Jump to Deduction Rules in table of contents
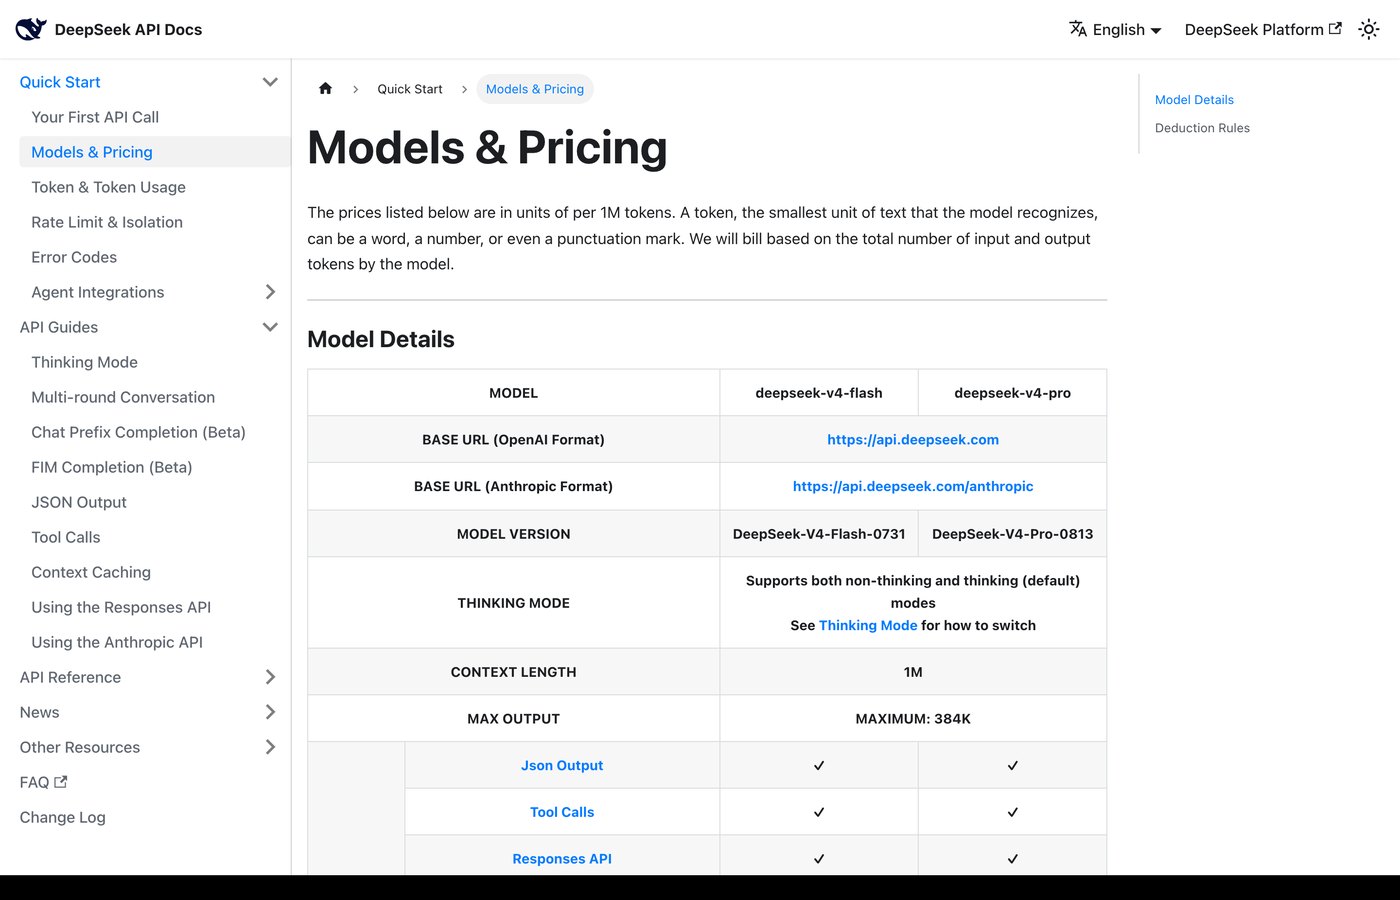Viewport: 1400px width, 900px height. click(x=1202, y=128)
